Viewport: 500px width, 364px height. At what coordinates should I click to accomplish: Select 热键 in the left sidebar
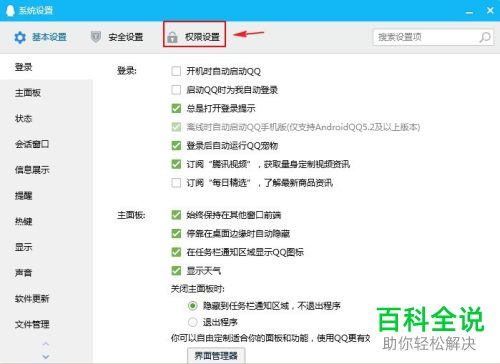[46, 221]
